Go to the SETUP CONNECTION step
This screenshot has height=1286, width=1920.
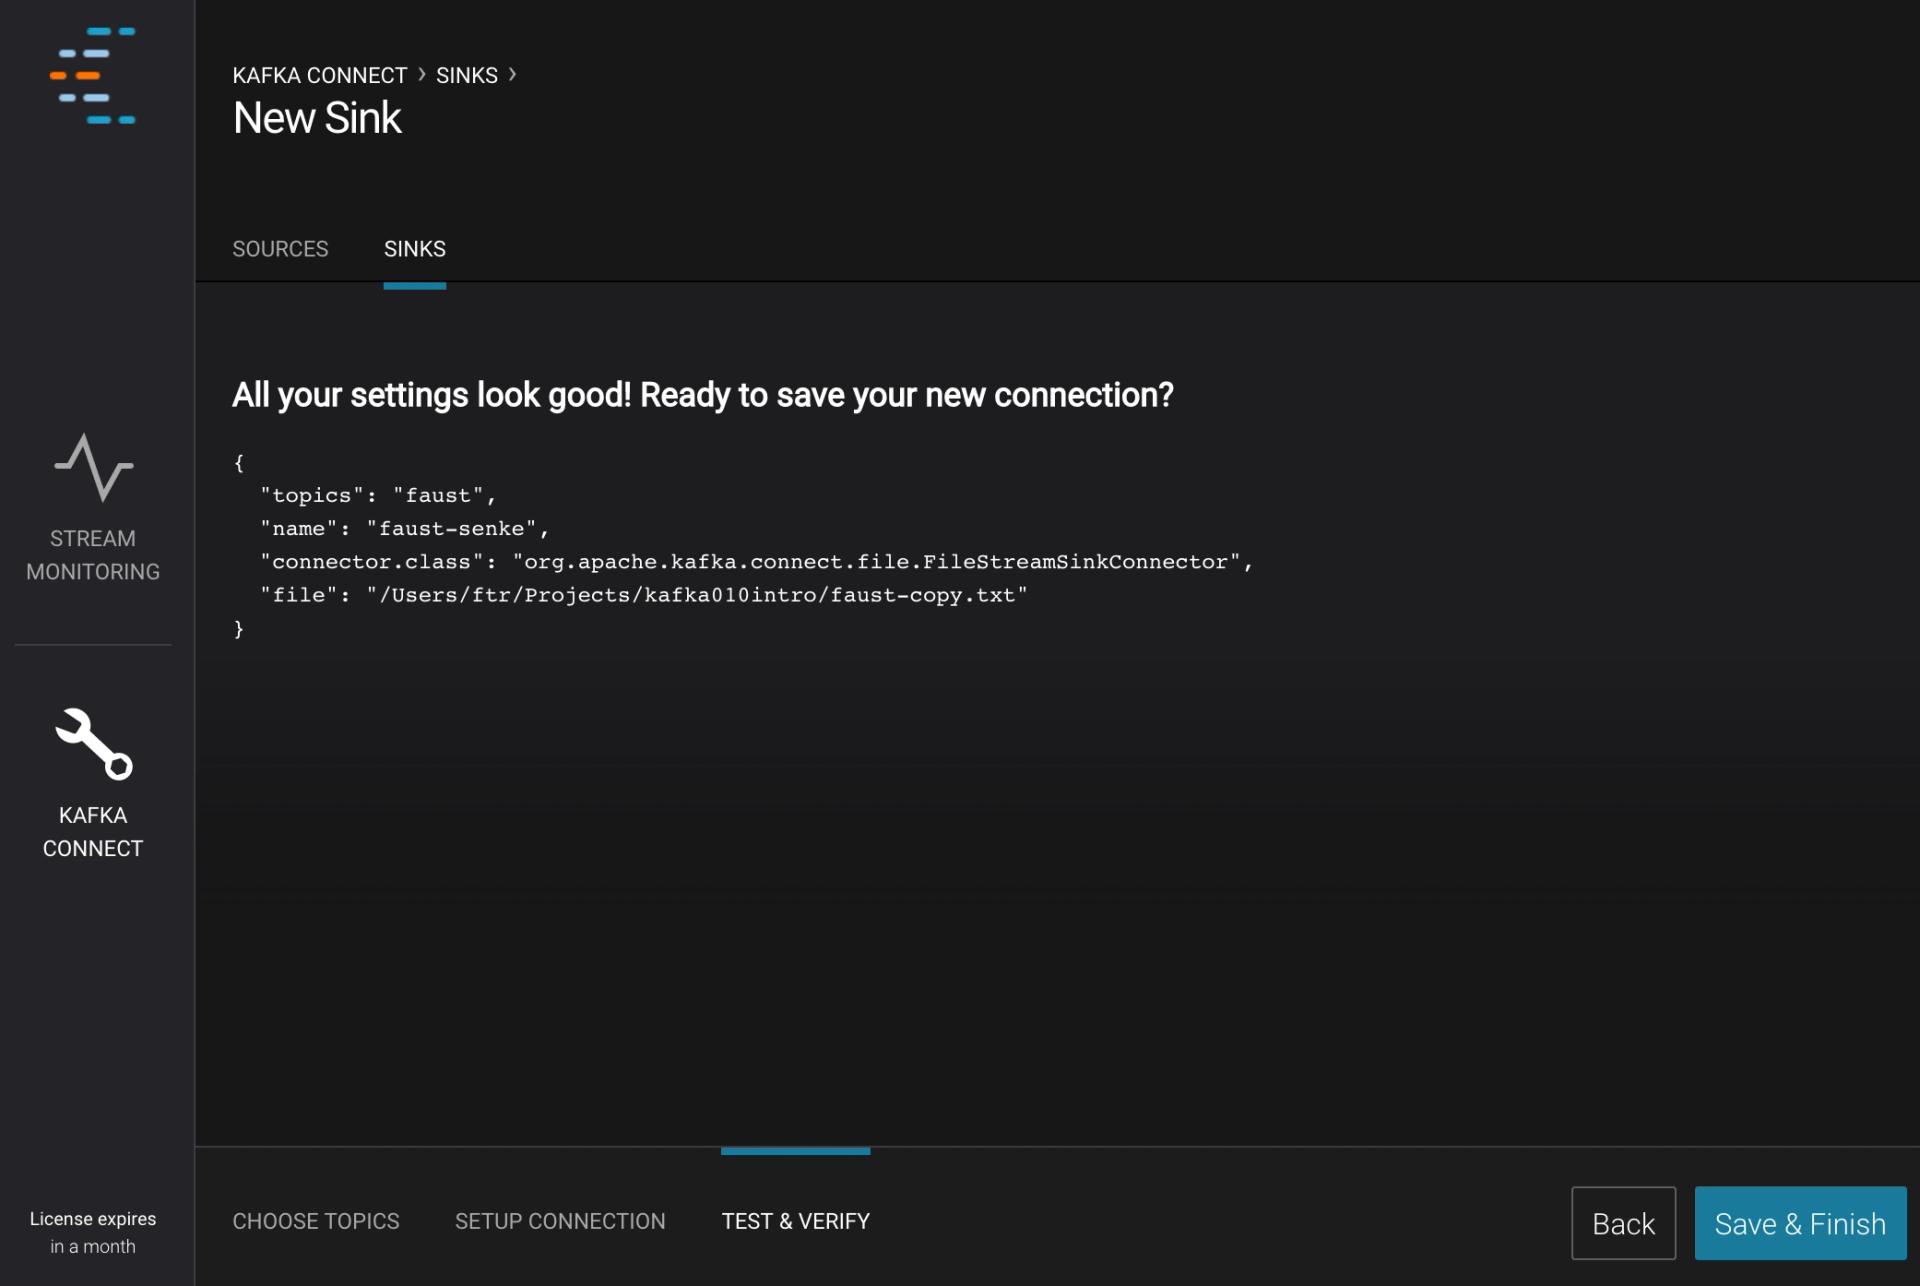(x=559, y=1221)
